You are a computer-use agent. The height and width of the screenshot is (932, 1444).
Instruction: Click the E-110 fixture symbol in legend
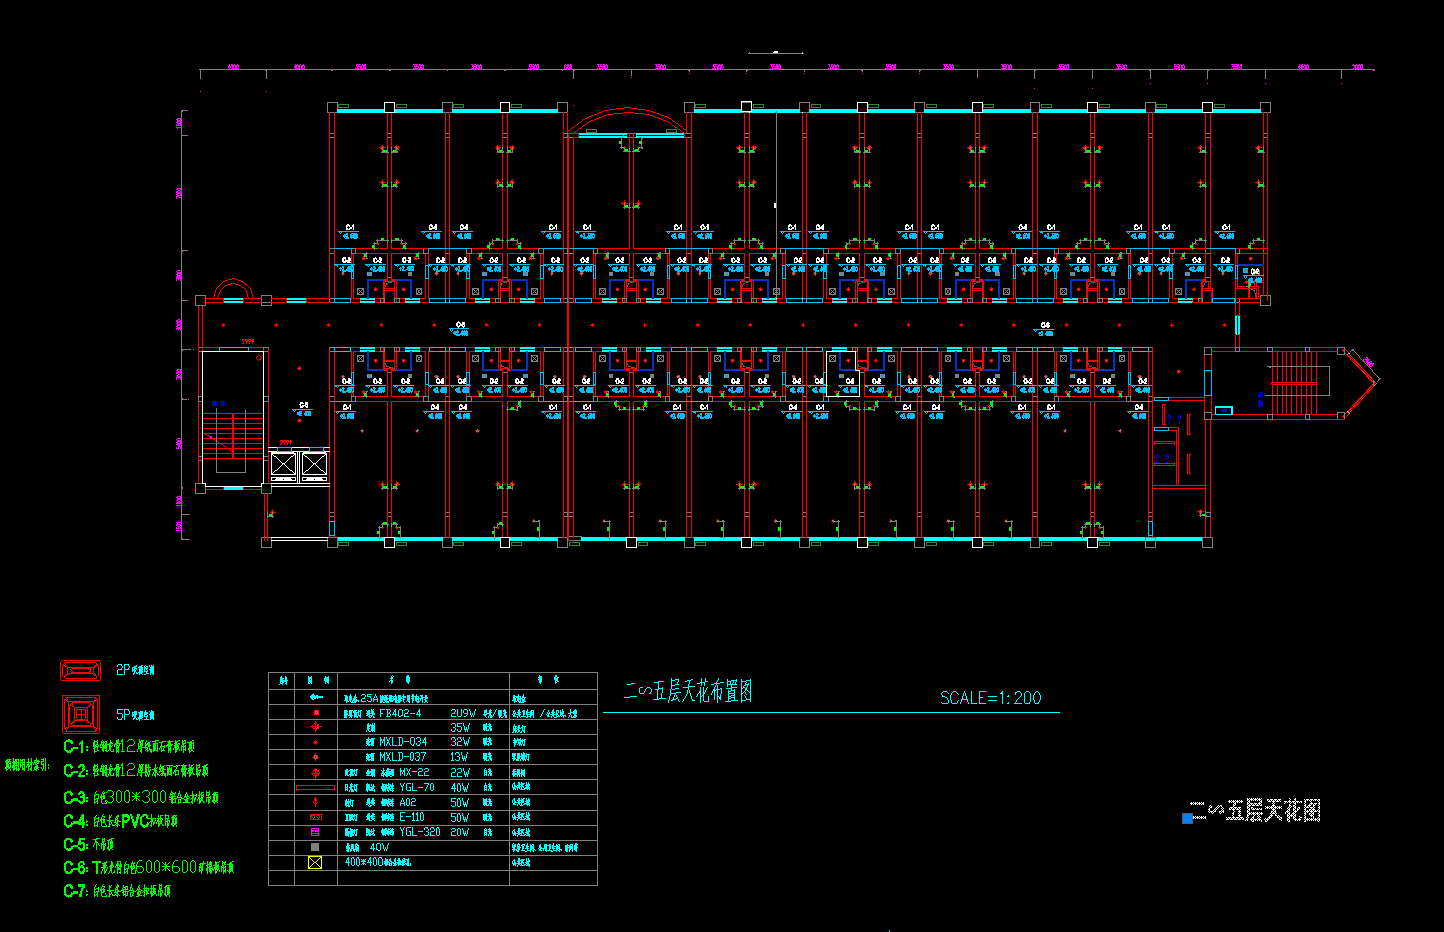click(315, 817)
